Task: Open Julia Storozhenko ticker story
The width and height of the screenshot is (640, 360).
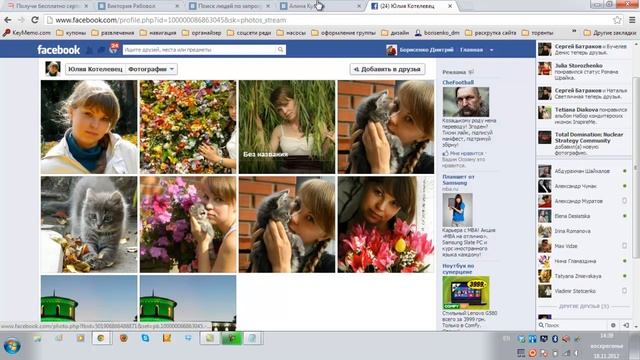Action: tap(584, 71)
